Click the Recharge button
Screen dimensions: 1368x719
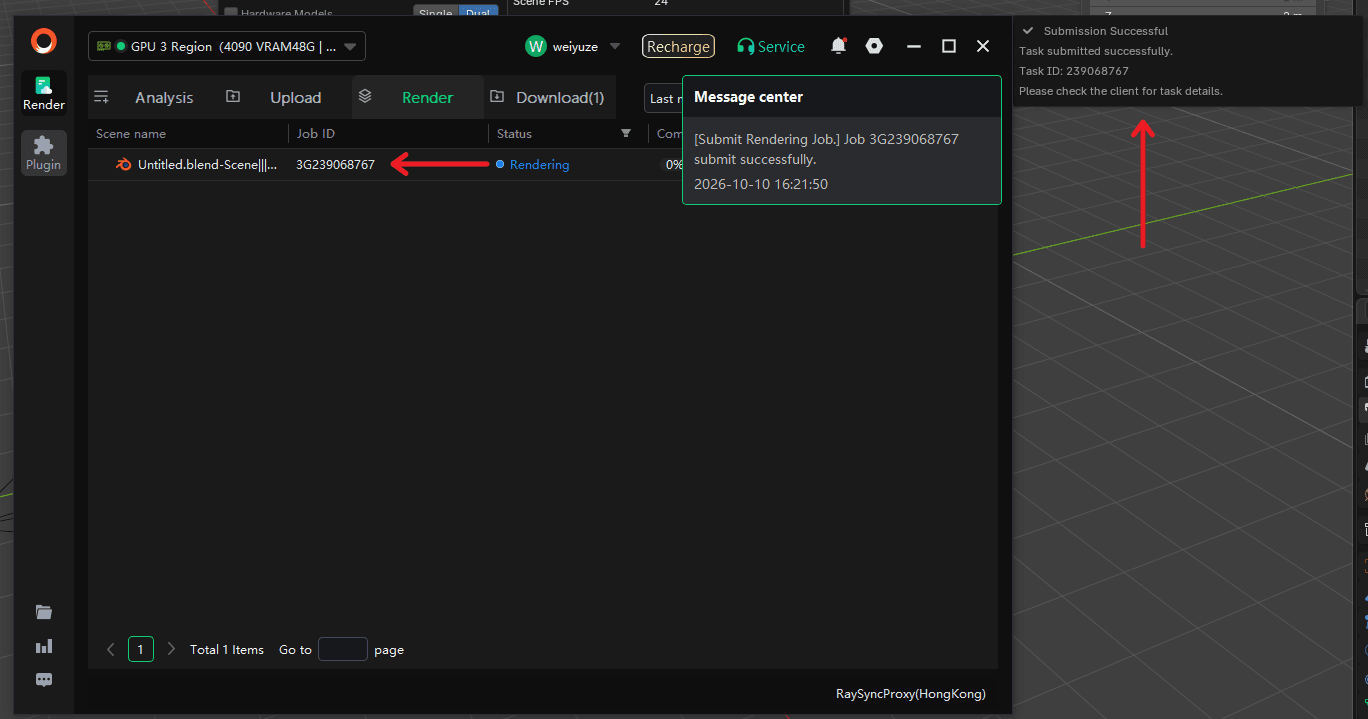pyautogui.click(x=678, y=46)
